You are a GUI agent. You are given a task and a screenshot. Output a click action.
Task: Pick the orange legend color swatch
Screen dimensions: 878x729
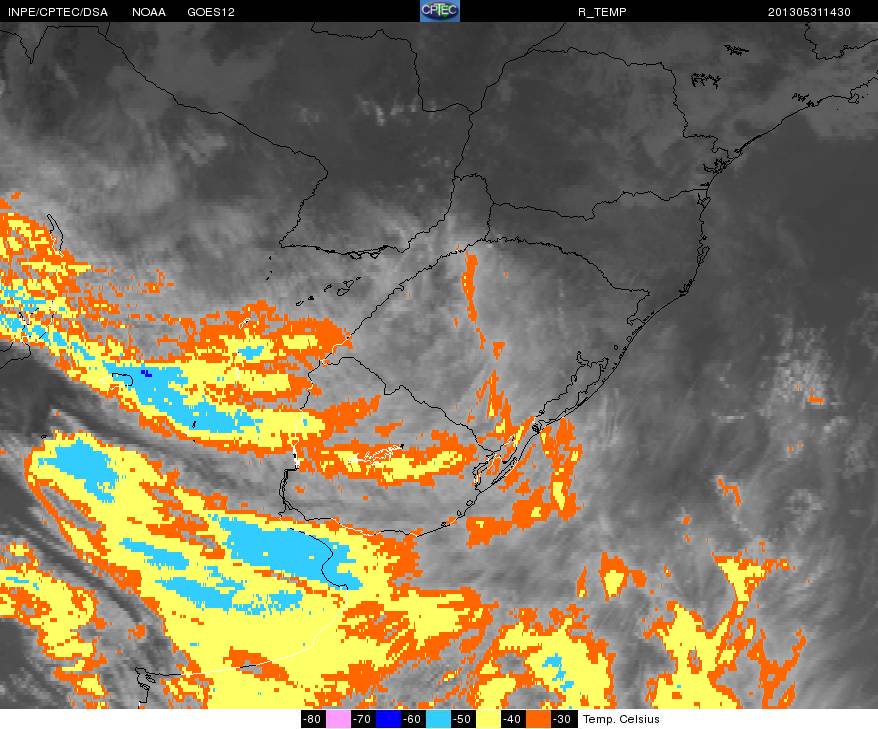point(538,719)
